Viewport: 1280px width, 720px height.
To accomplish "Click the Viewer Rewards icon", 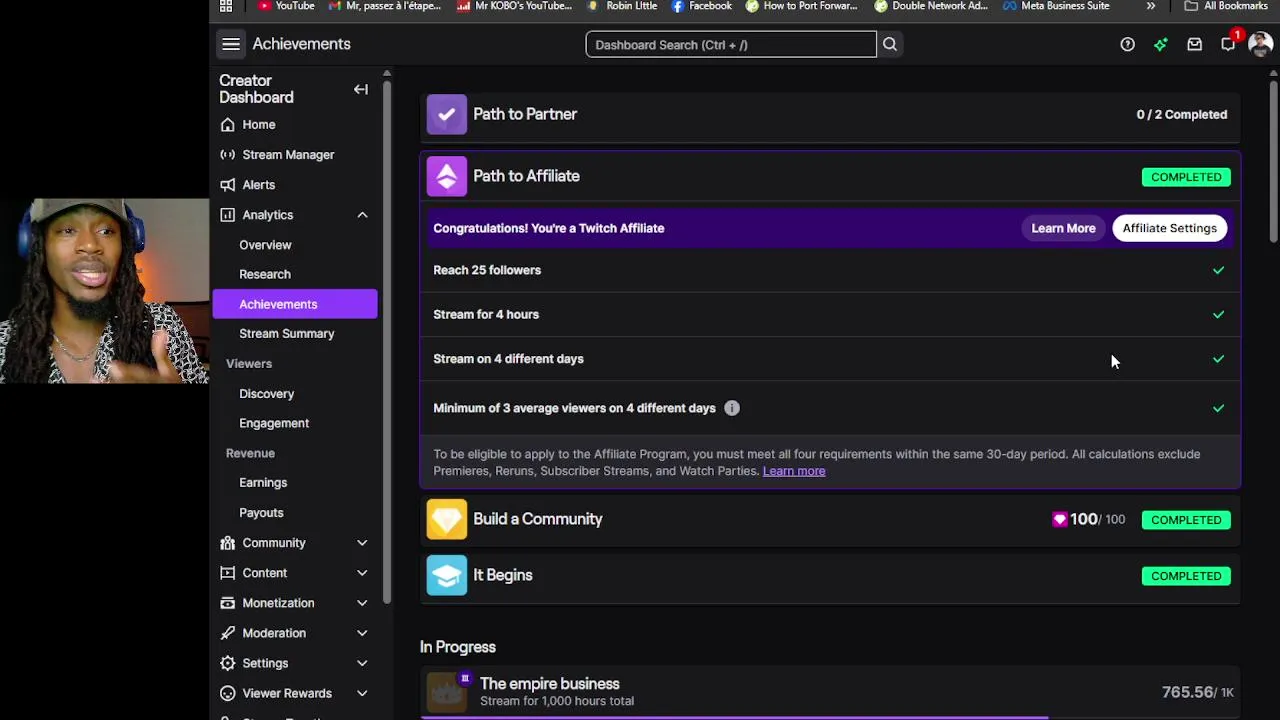I will (228, 693).
